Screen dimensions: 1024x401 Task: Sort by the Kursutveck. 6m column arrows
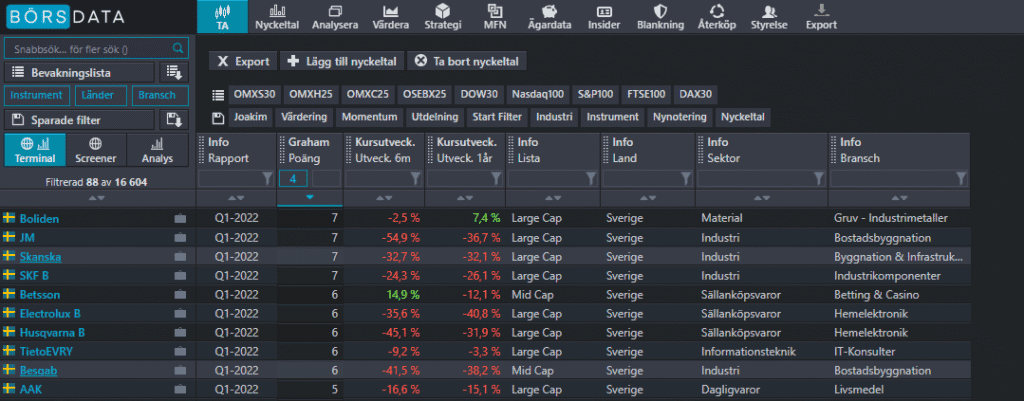click(x=385, y=197)
